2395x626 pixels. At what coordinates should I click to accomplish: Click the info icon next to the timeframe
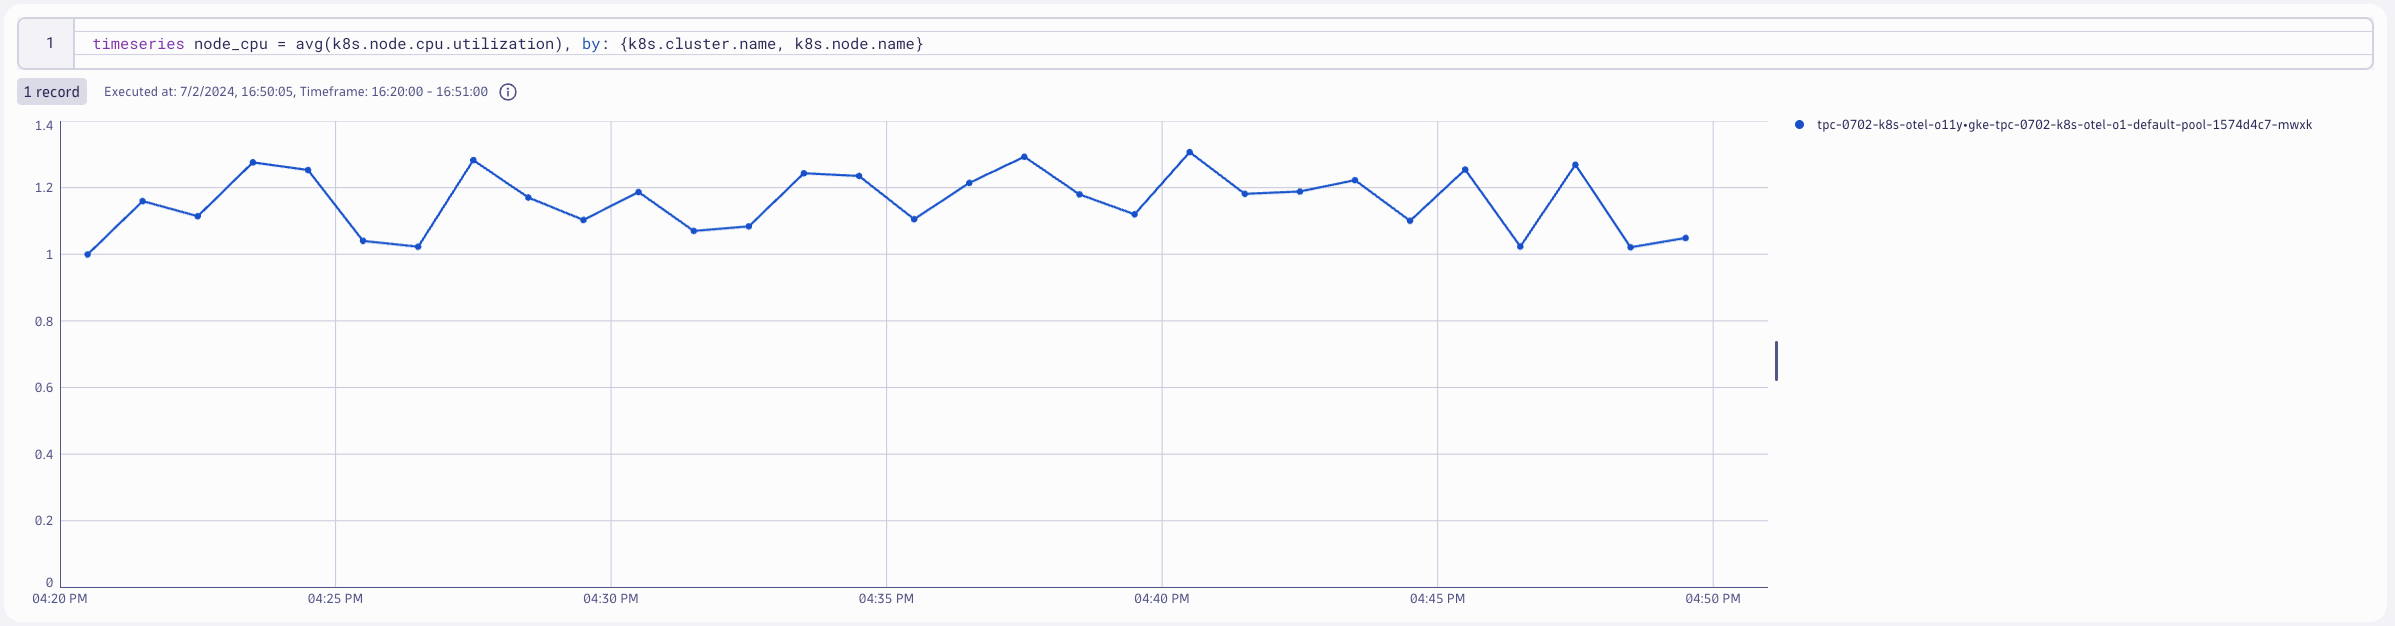pyautogui.click(x=508, y=92)
